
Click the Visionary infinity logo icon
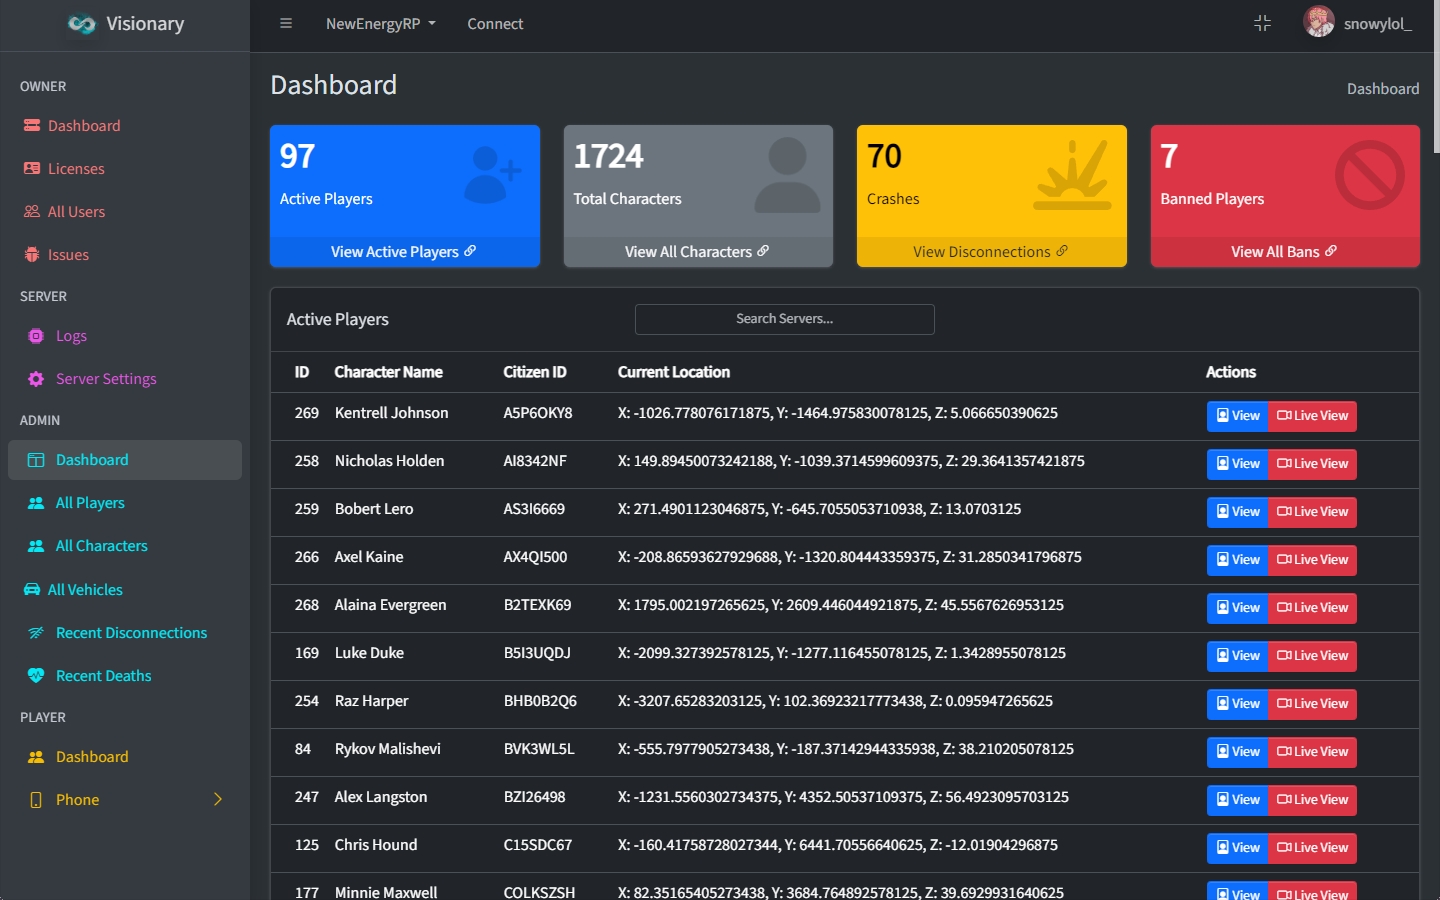tap(81, 24)
